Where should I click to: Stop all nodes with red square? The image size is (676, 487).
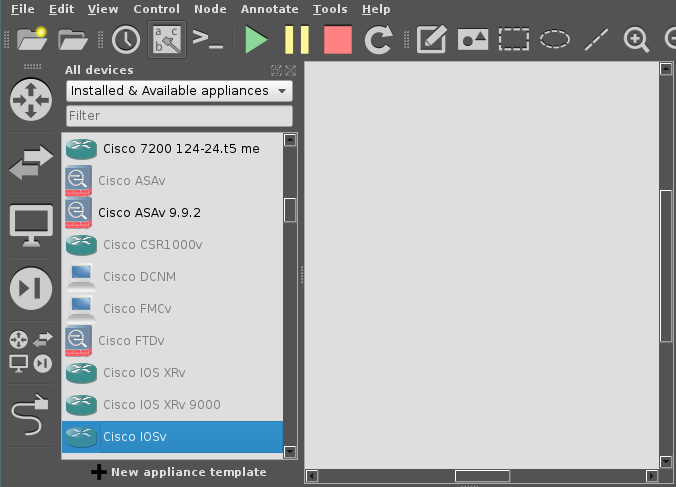tap(338, 40)
